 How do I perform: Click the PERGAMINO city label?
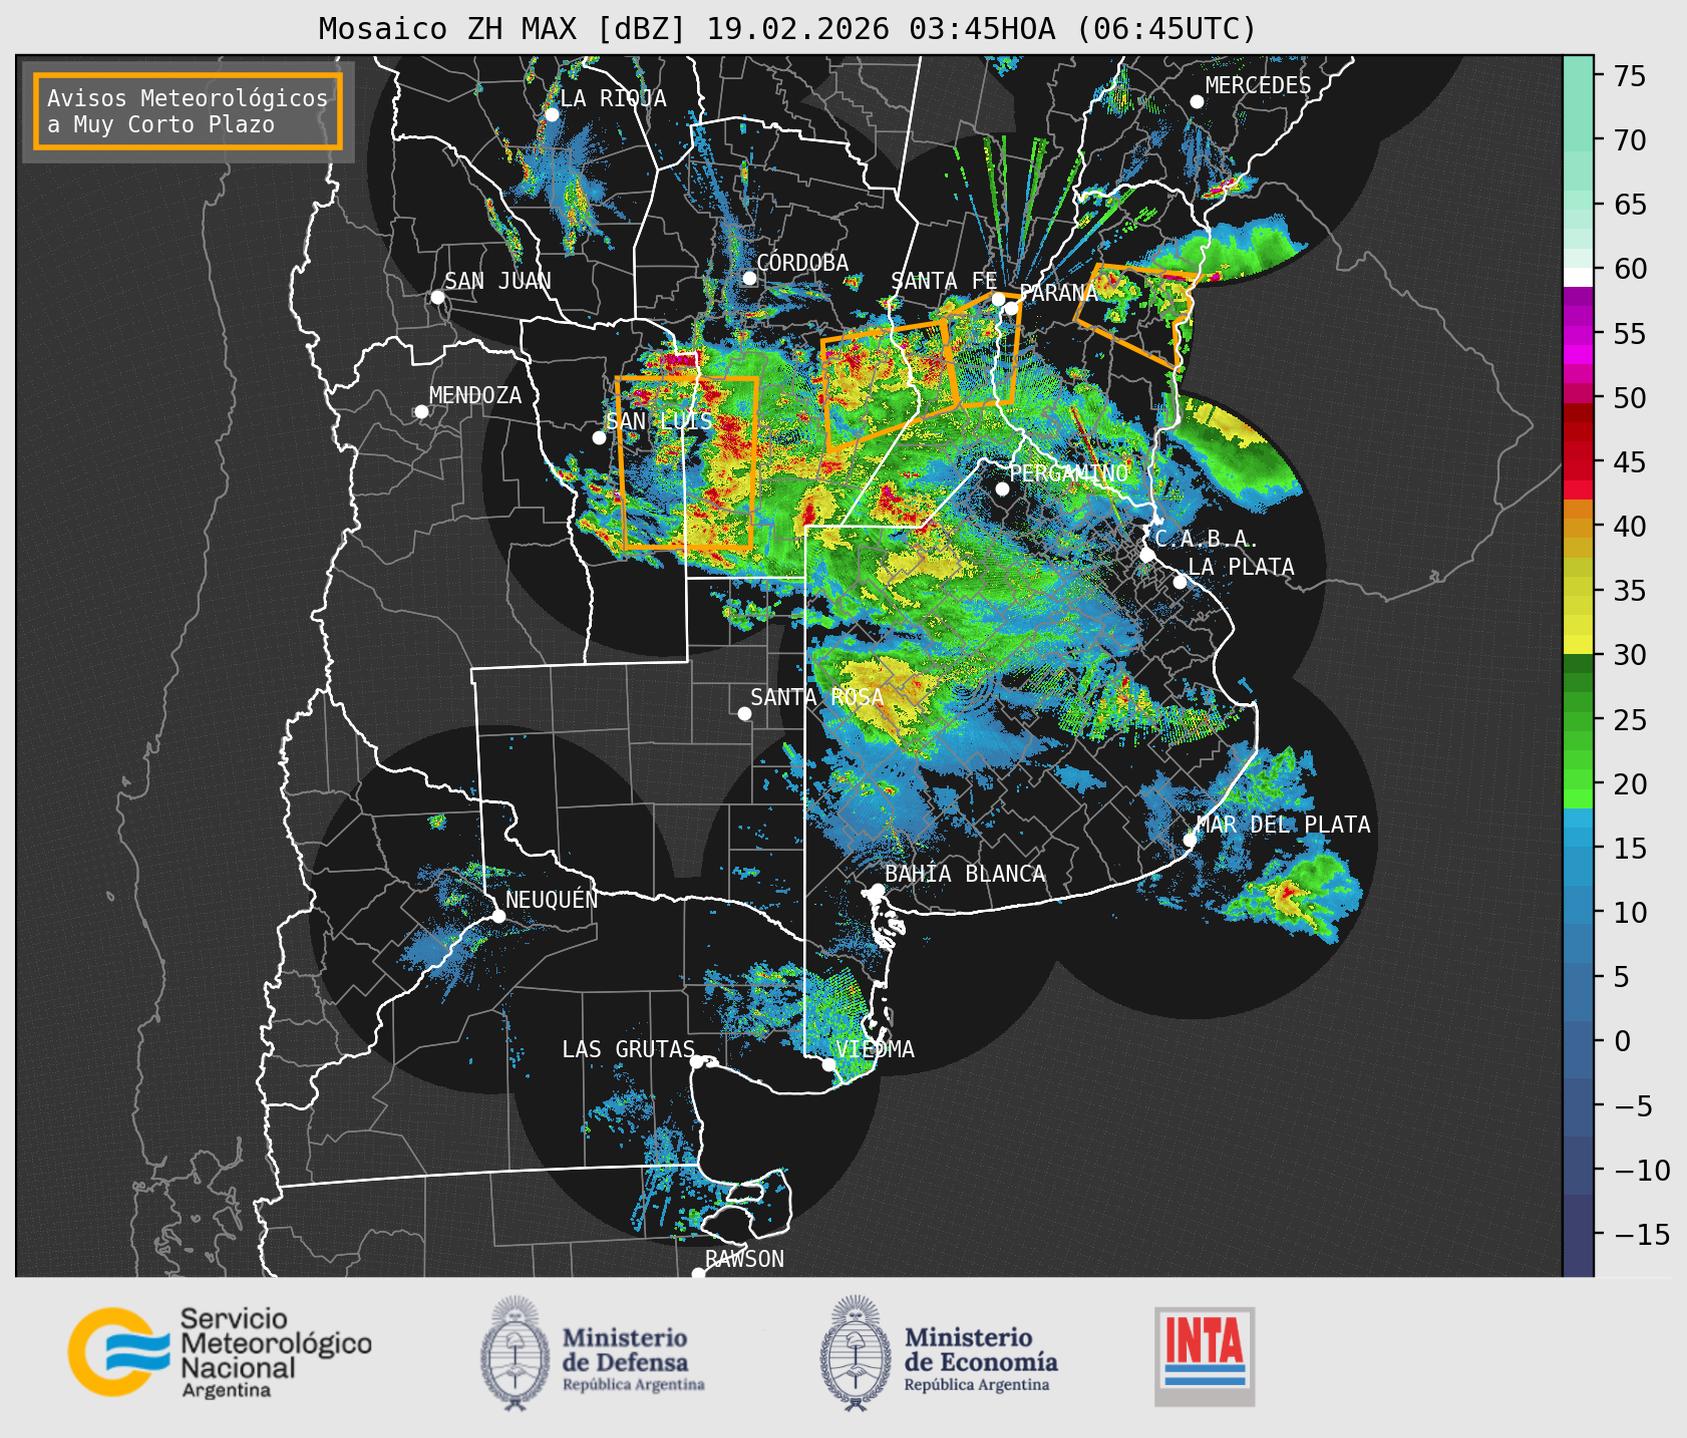point(1069,473)
